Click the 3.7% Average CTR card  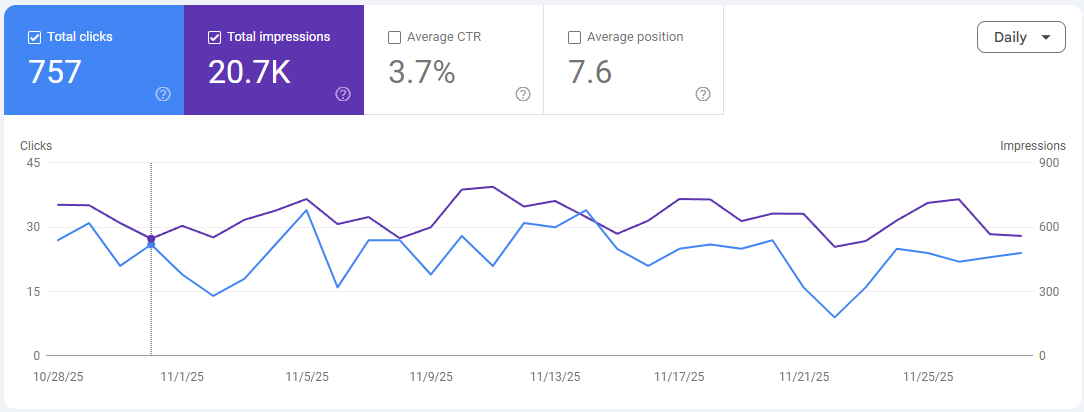click(454, 60)
